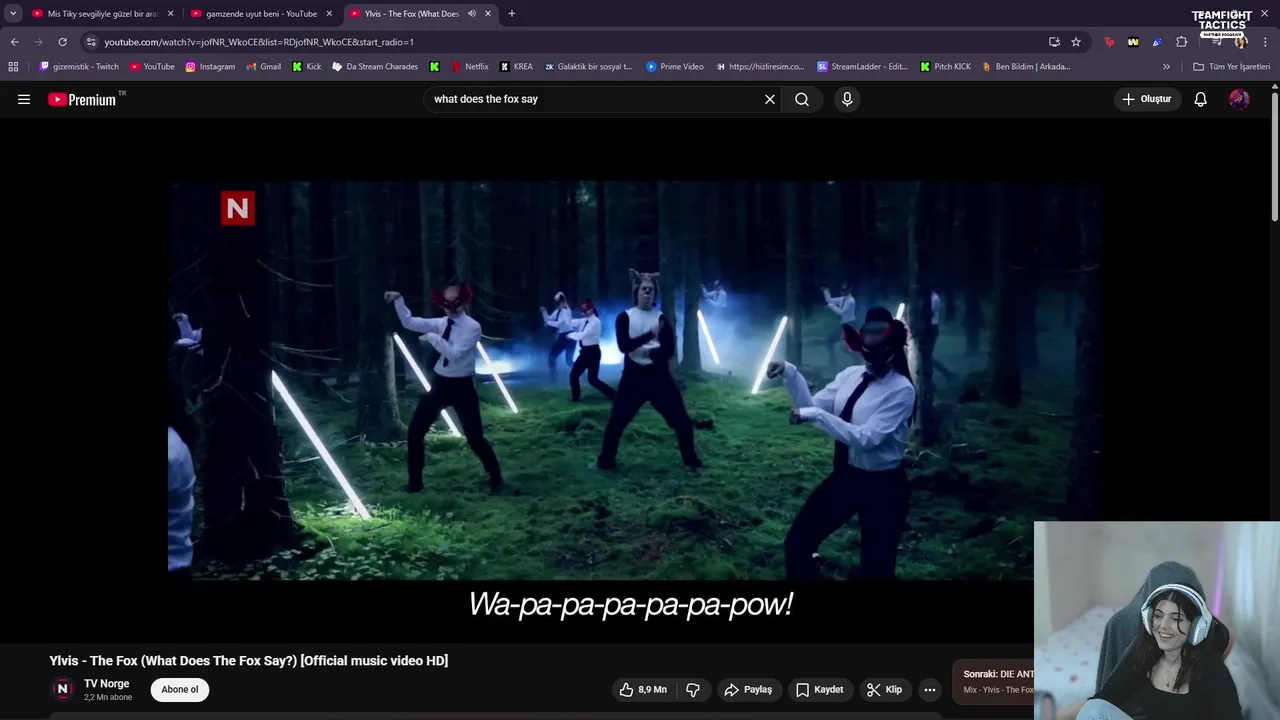Open the KREA bookmark

pos(516,67)
